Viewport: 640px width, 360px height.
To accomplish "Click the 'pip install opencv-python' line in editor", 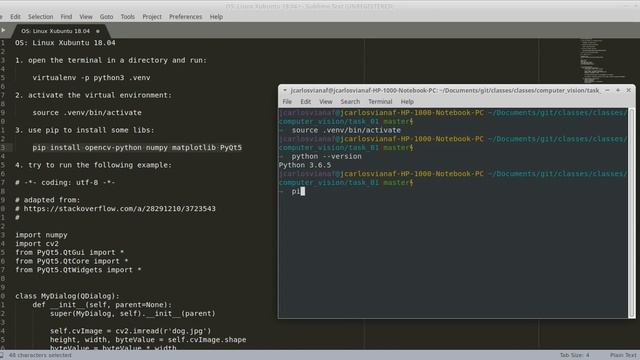I will (137, 147).
